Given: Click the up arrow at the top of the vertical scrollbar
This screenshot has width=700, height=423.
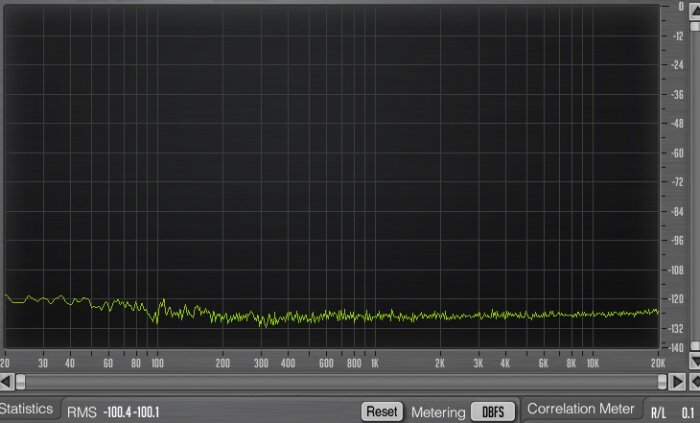Looking at the screenshot, I should (695, 11).
